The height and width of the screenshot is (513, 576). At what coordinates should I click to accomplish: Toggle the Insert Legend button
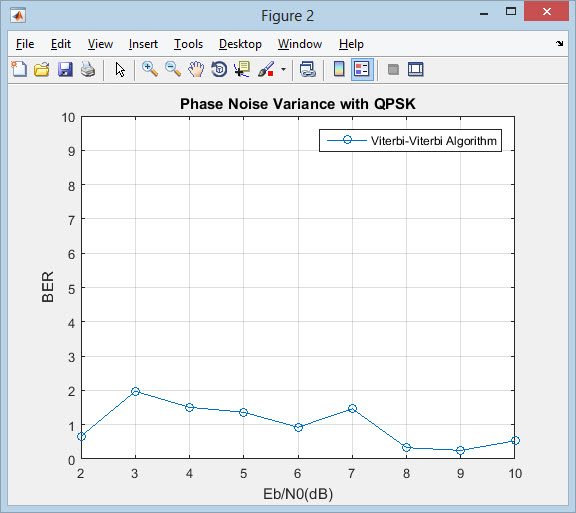pyautogui.click(x=362, y=69)
